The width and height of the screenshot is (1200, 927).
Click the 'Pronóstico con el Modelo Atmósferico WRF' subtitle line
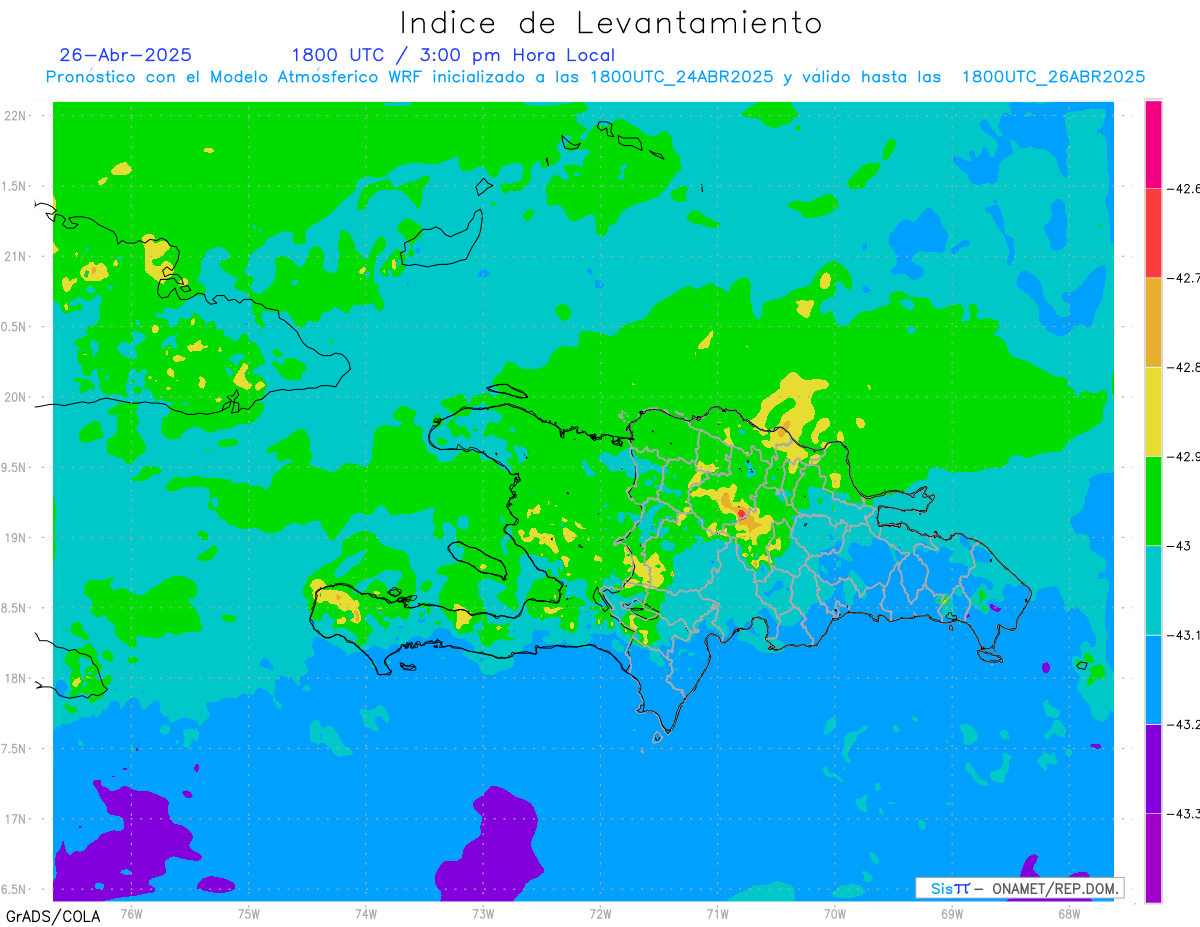(x=595, y=77)
